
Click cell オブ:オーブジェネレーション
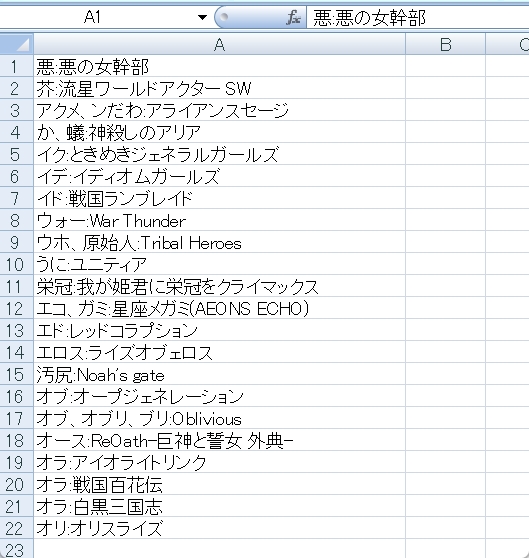(219, 396)
